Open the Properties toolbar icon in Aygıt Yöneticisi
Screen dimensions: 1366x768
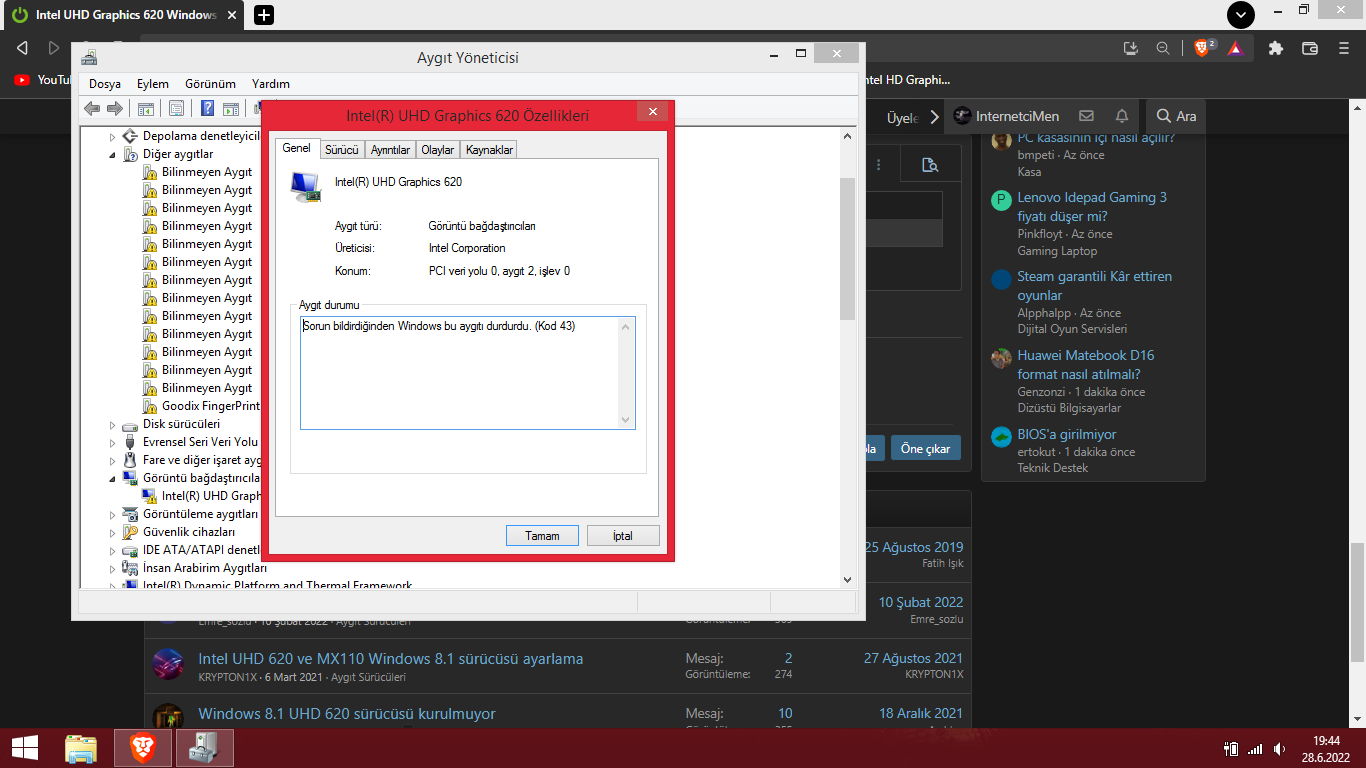[176, 108]
